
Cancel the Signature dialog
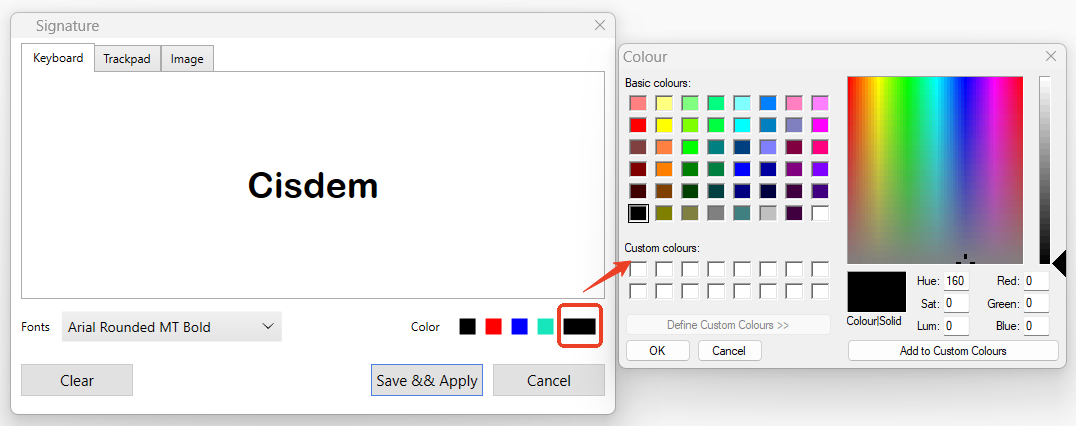(x=548, y=380)
